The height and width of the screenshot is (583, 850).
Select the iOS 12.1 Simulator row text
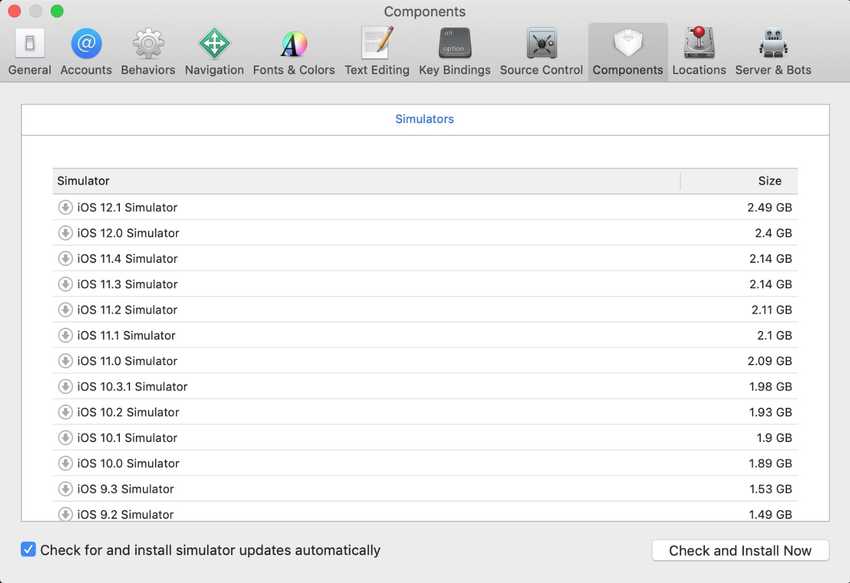pos(127,207)
